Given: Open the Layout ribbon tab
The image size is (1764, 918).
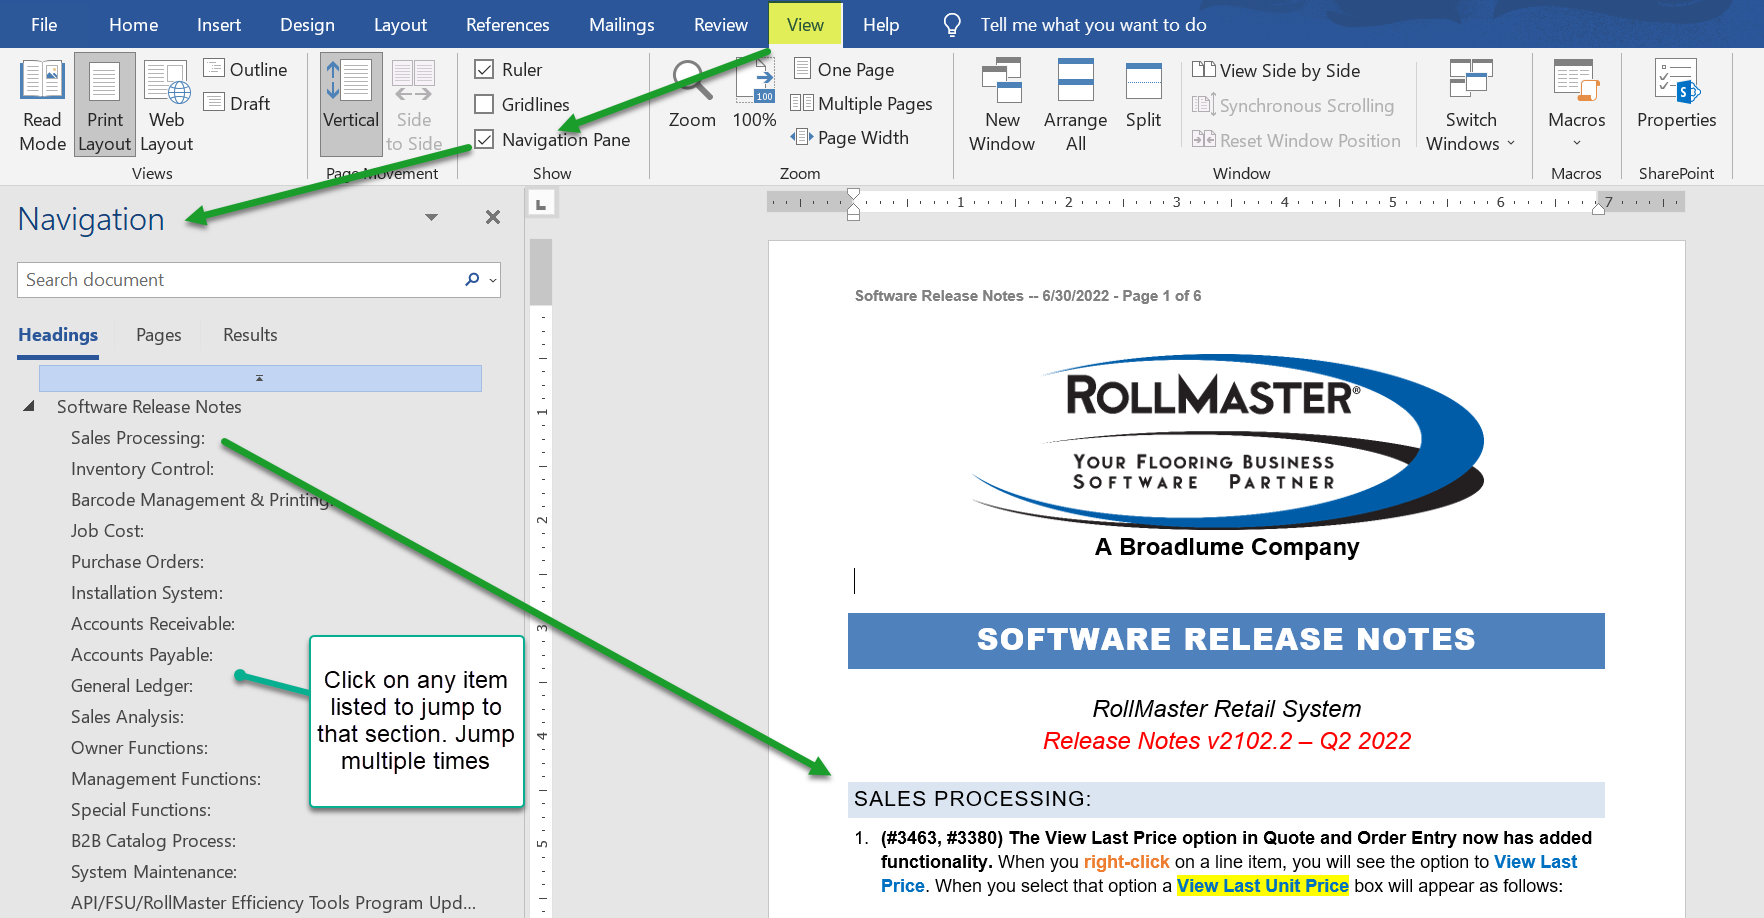Looking at the screenshot, I should 400,25.
